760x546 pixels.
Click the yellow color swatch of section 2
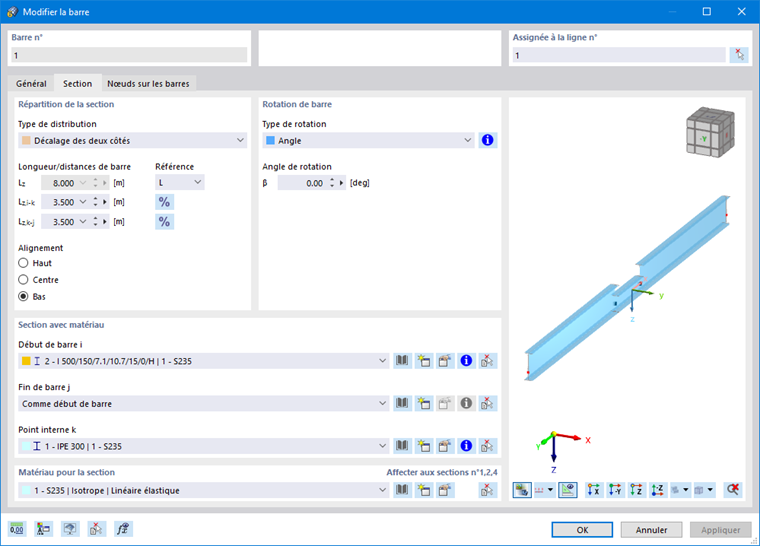pos(26,361)
